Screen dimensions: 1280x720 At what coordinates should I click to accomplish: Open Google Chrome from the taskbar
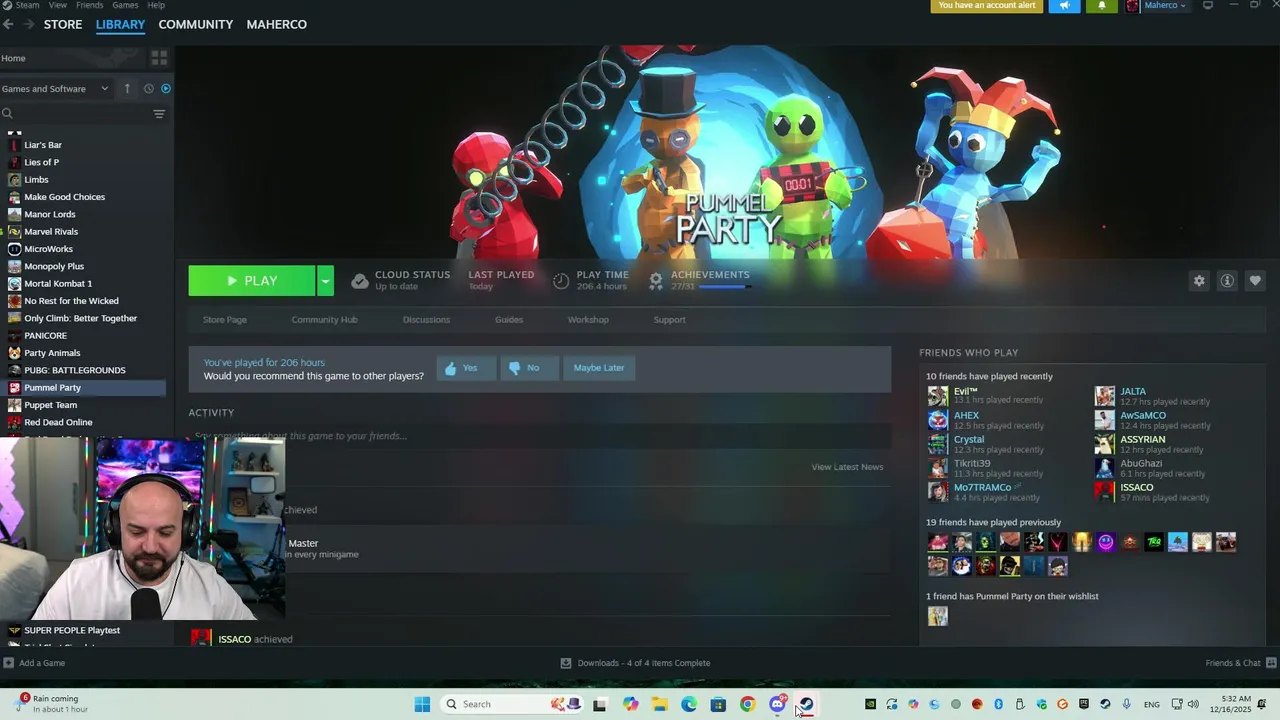point(747,704)
